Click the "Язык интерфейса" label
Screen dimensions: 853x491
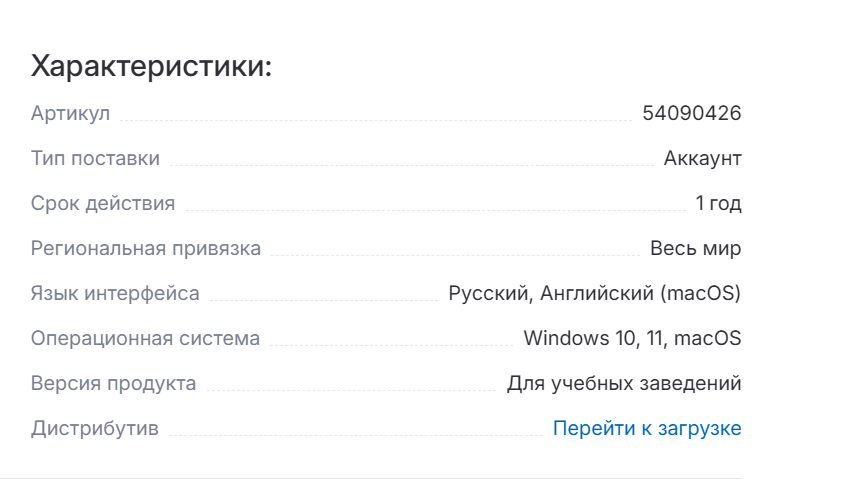point(115,294)
